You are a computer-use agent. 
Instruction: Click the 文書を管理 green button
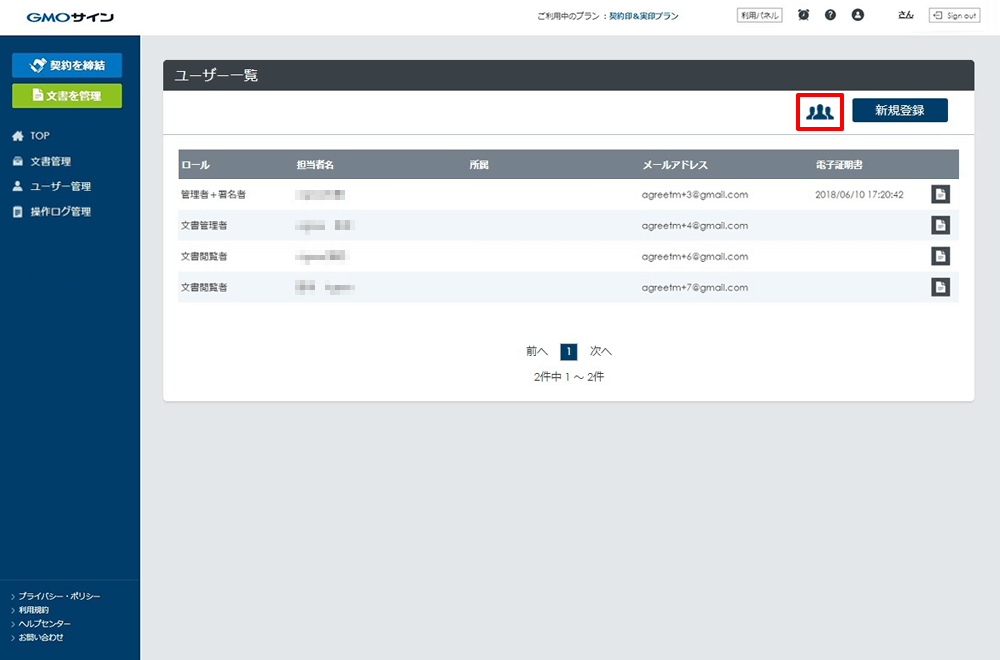coord(67,96)
